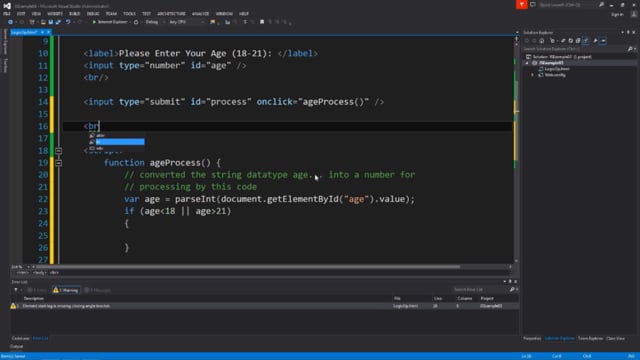This screenshot has height=360, width=640.
Task: Expand the Web.config node
Action: coord(532,75)
